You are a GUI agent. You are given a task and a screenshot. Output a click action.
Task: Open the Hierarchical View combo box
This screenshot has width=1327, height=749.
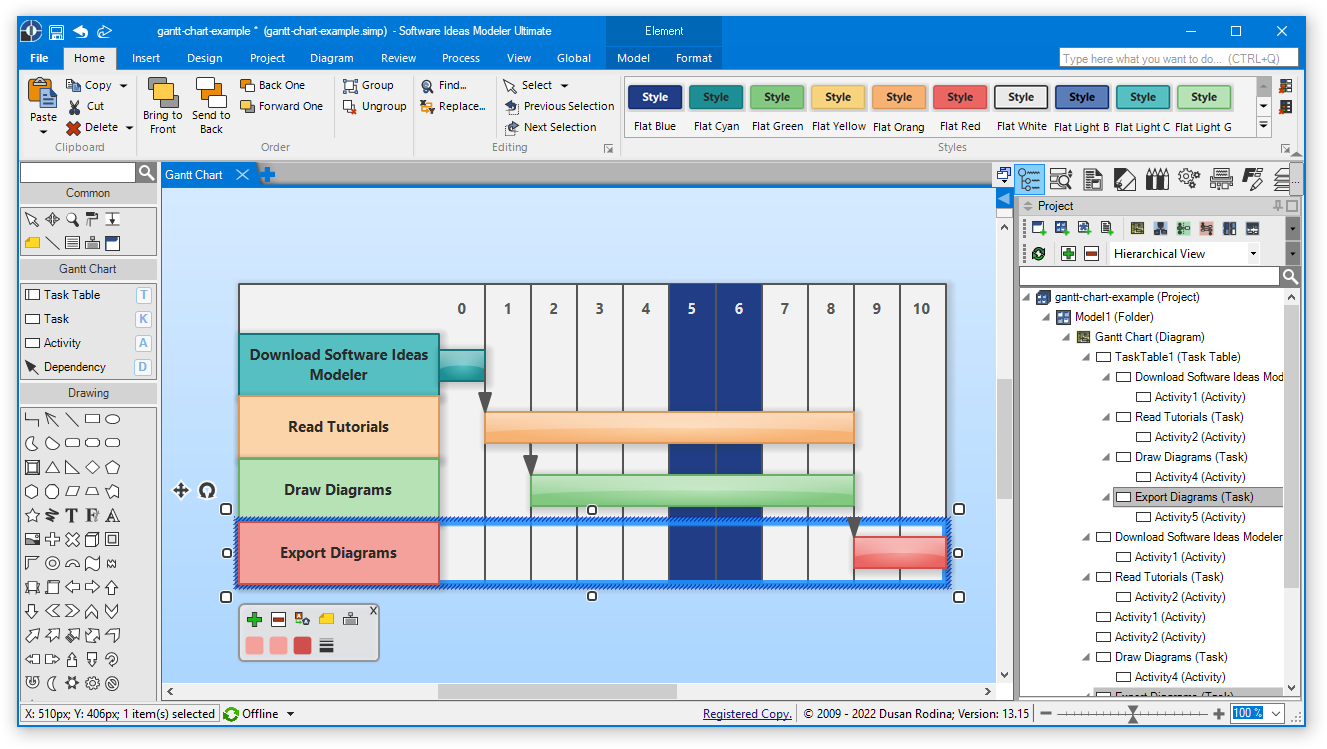point(1184,254)
